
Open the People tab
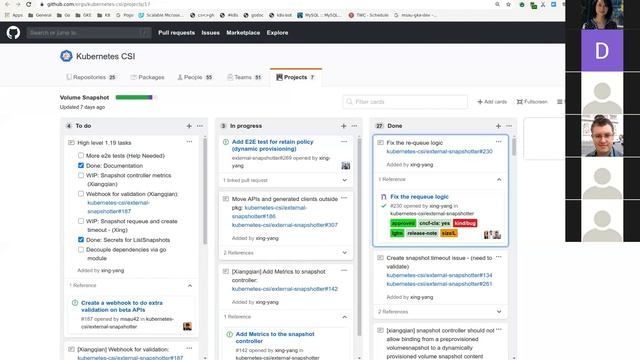coord(195,77)
